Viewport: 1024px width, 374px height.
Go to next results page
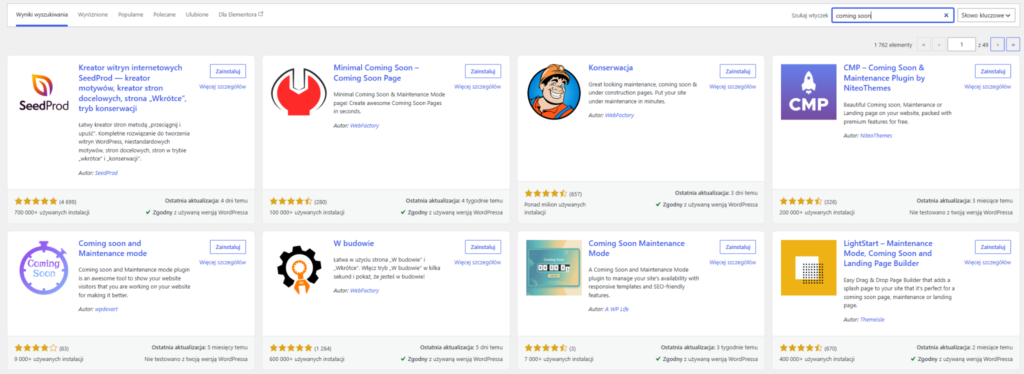pos(997,44)
